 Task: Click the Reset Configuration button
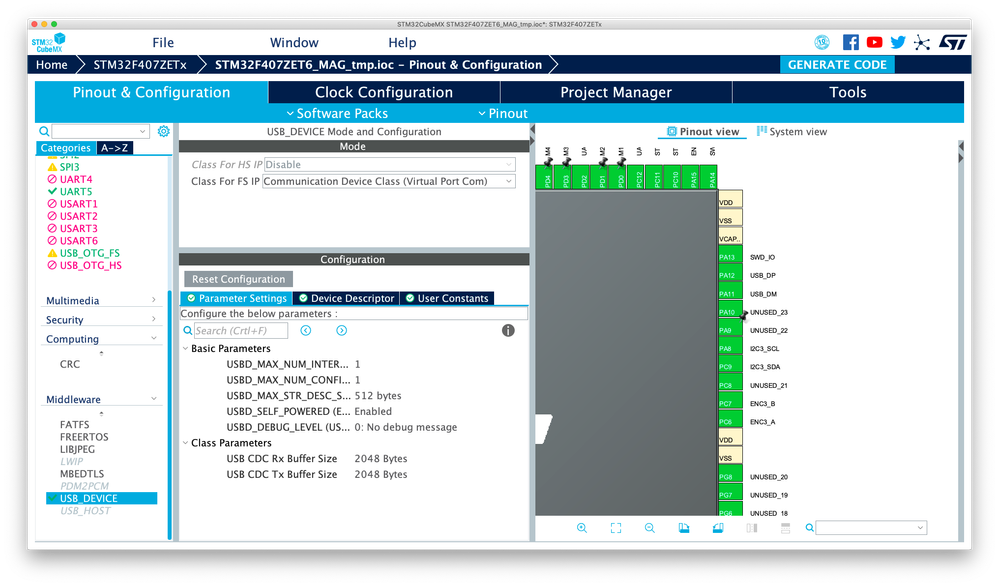(239, 279)
